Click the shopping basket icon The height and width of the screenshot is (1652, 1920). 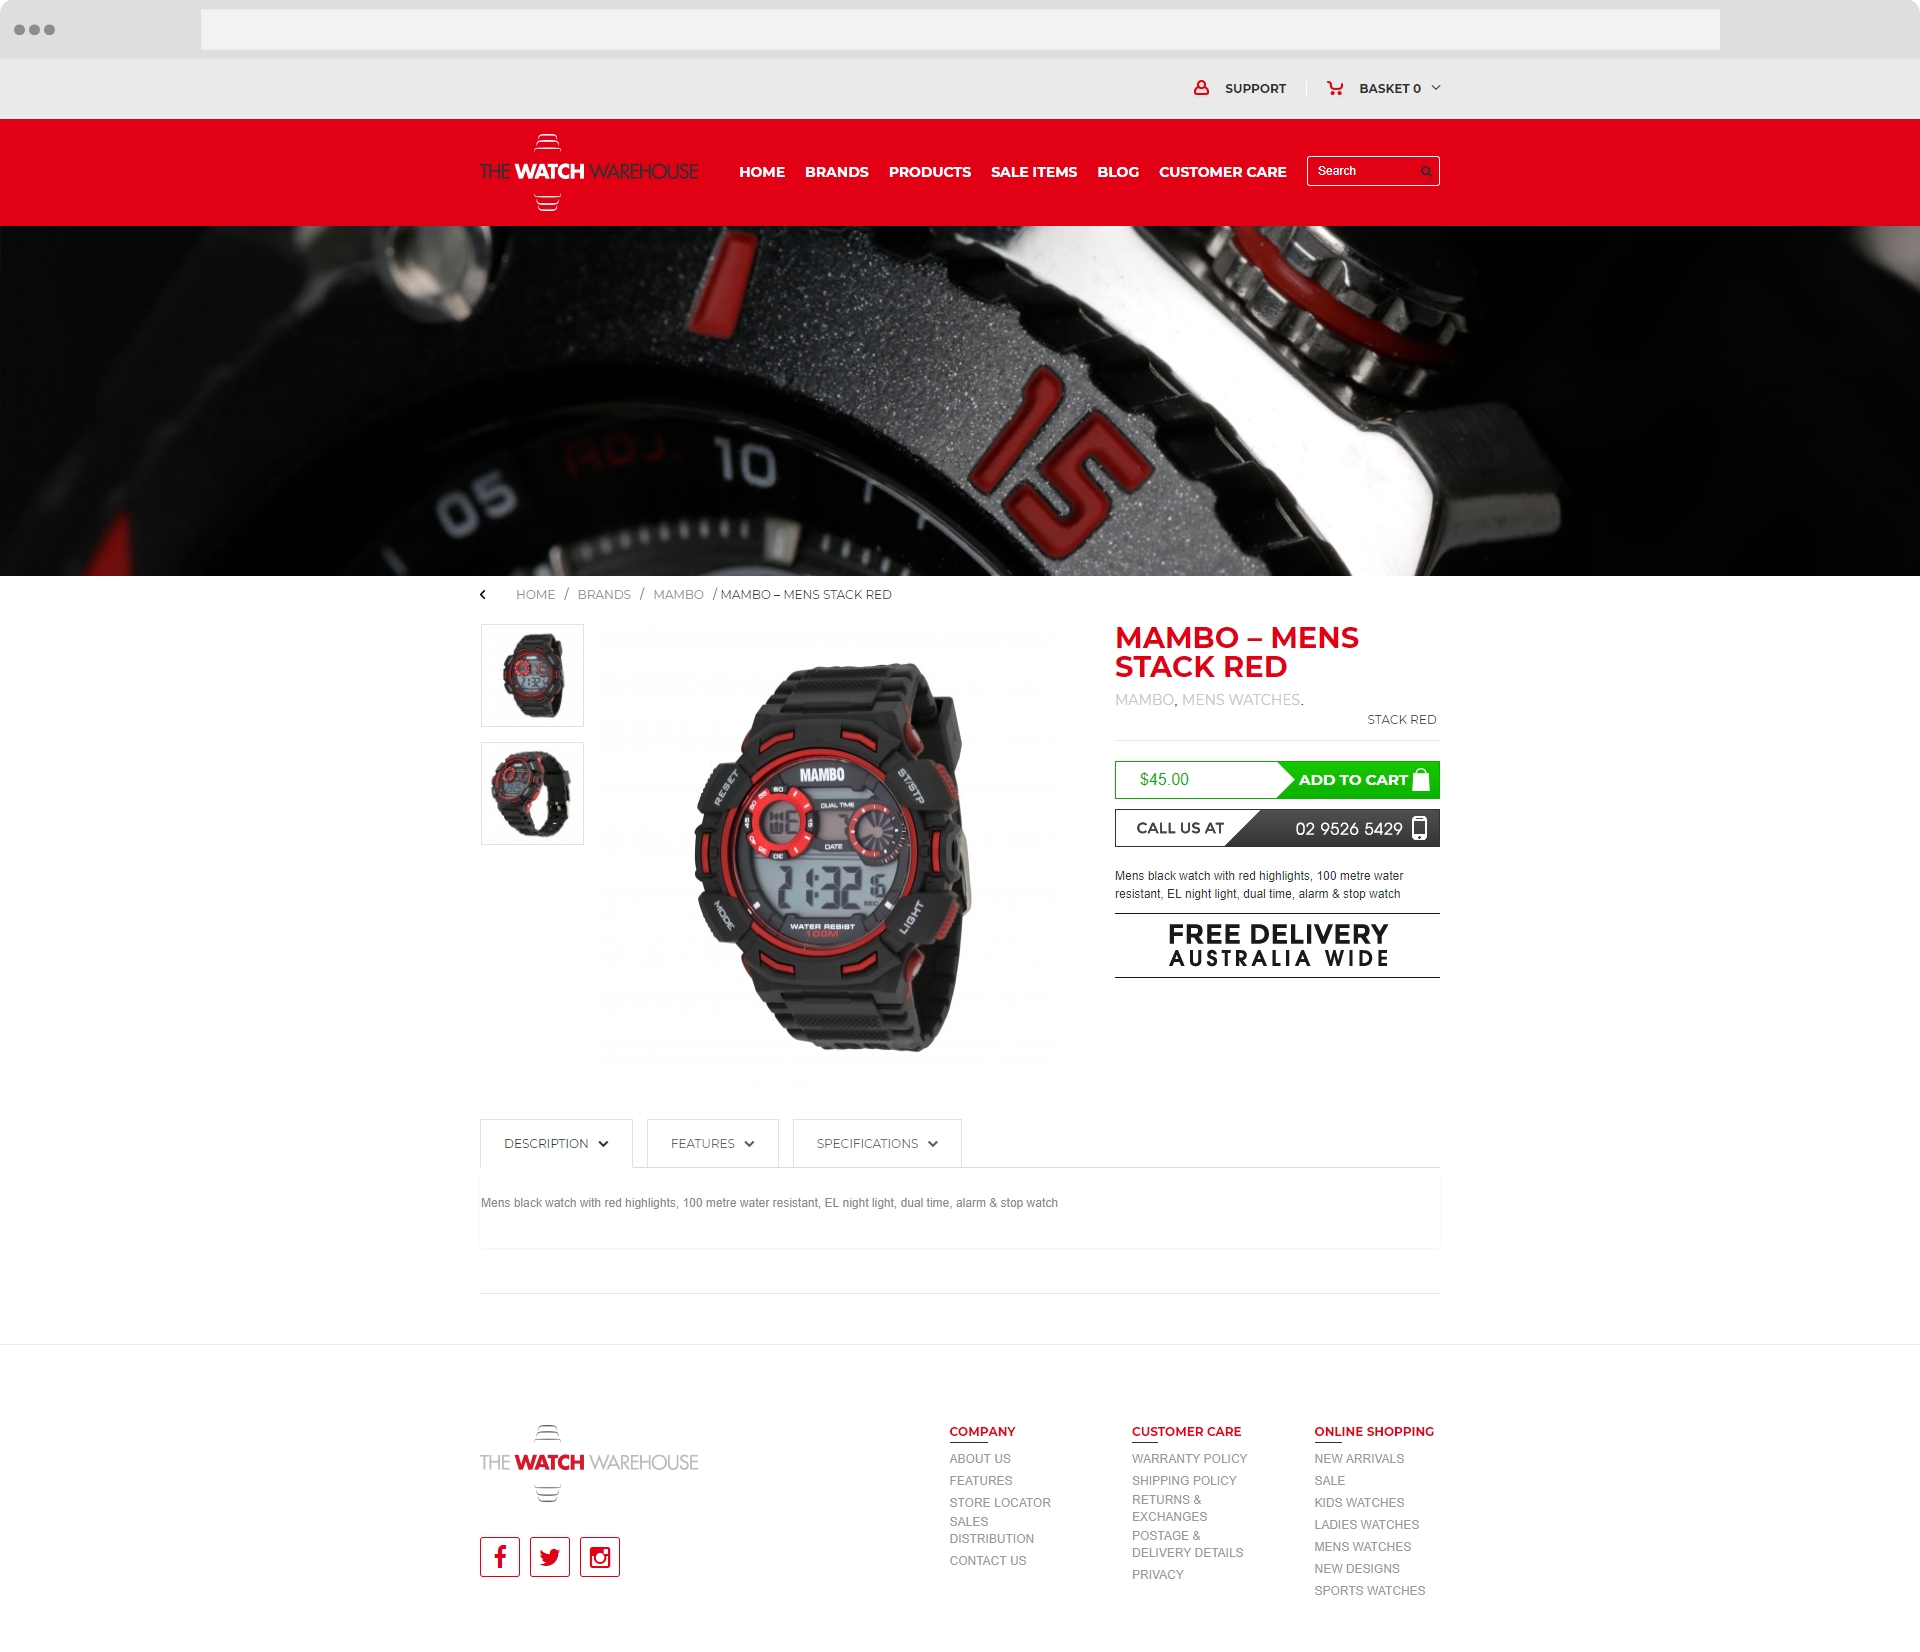[1337, 88]
